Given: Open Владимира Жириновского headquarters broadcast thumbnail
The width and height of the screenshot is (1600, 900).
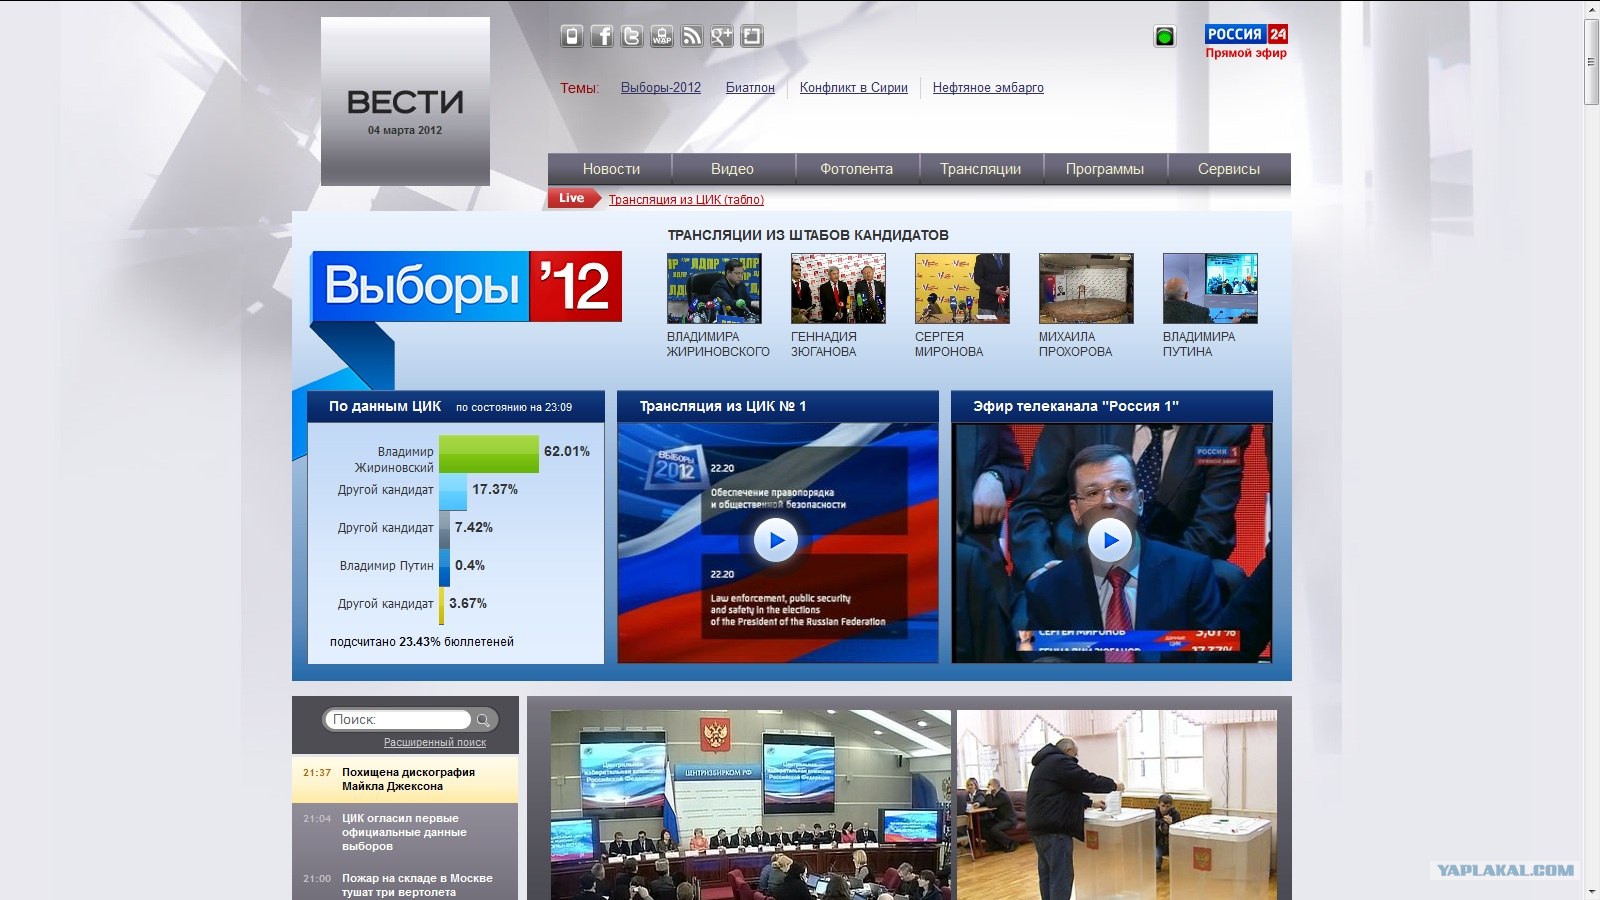Looking at the screenshot, I should pos(714,288).
